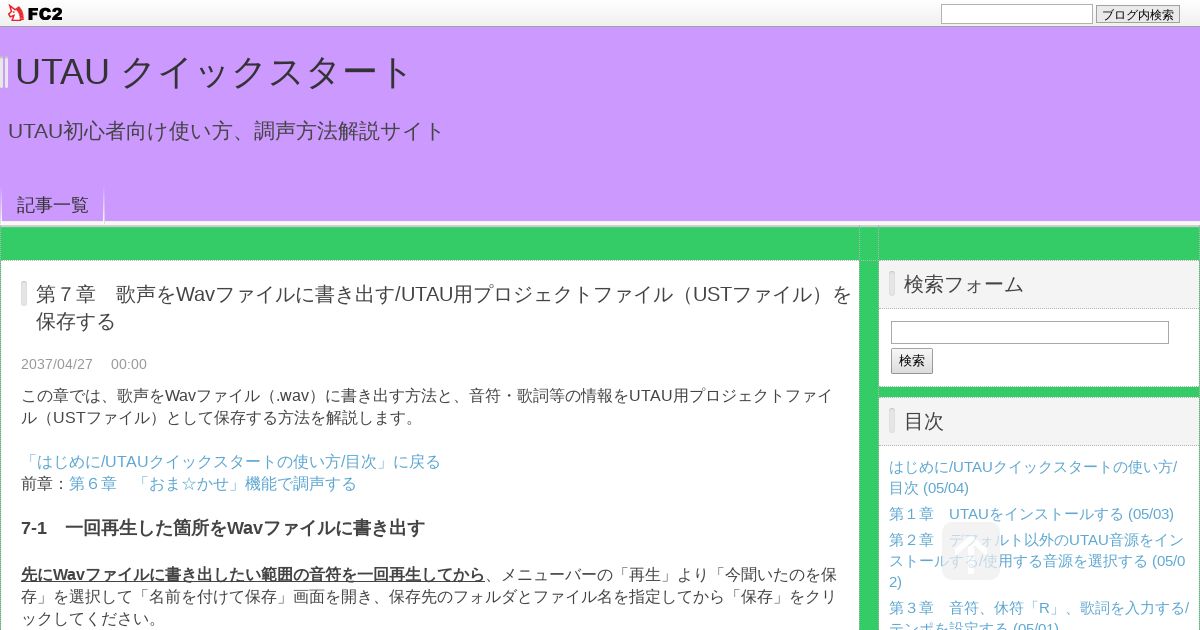Open sidebar link 第２章 デフォルト以外のUTAU音源
Screen dimensions: 1200x630
coord(1037,560)
